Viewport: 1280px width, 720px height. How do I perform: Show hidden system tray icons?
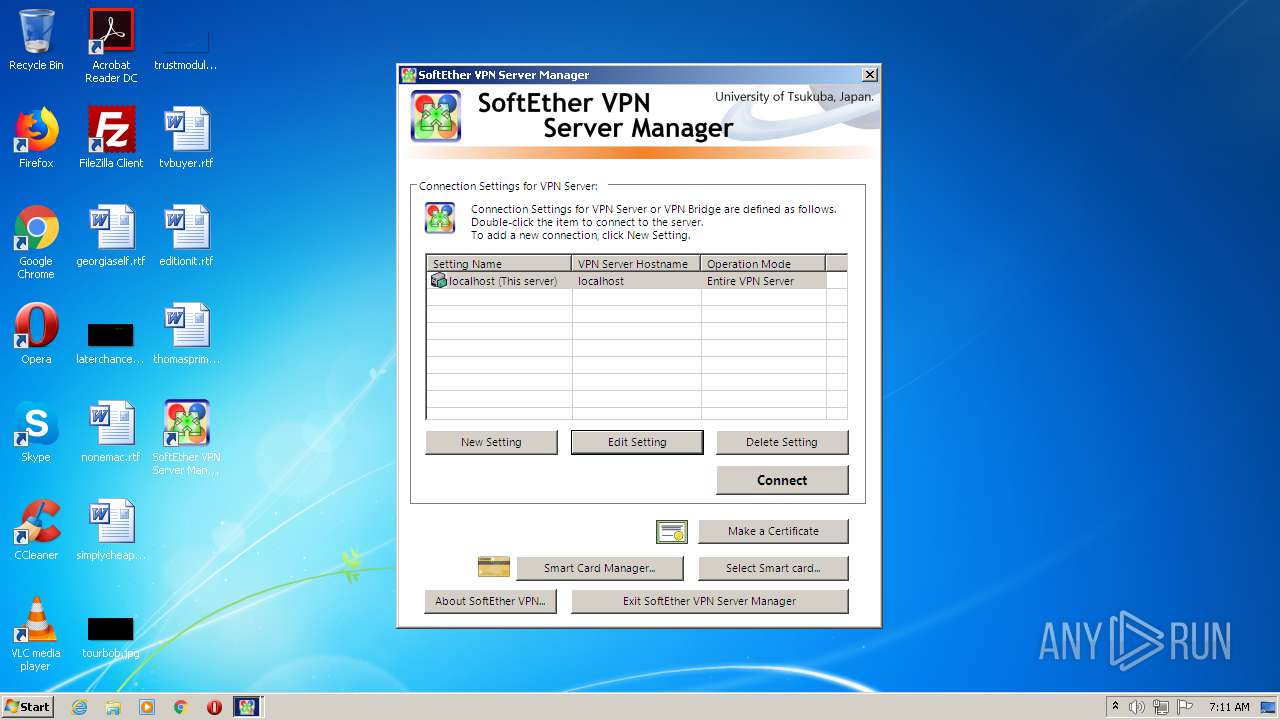[1115, 706]
